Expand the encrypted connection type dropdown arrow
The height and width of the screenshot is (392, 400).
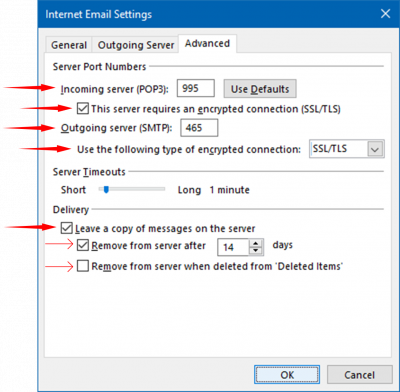(x=375, y=149)
